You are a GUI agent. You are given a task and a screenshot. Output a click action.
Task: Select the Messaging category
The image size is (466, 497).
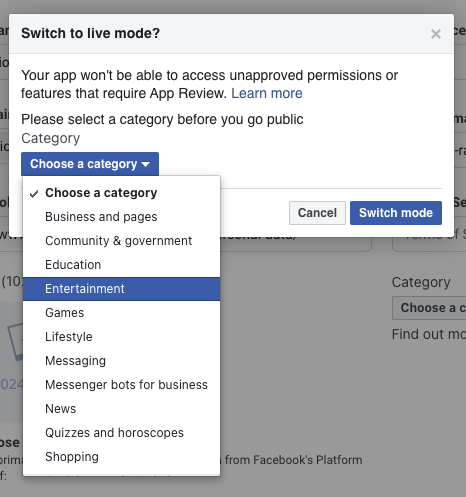(121, 361)
